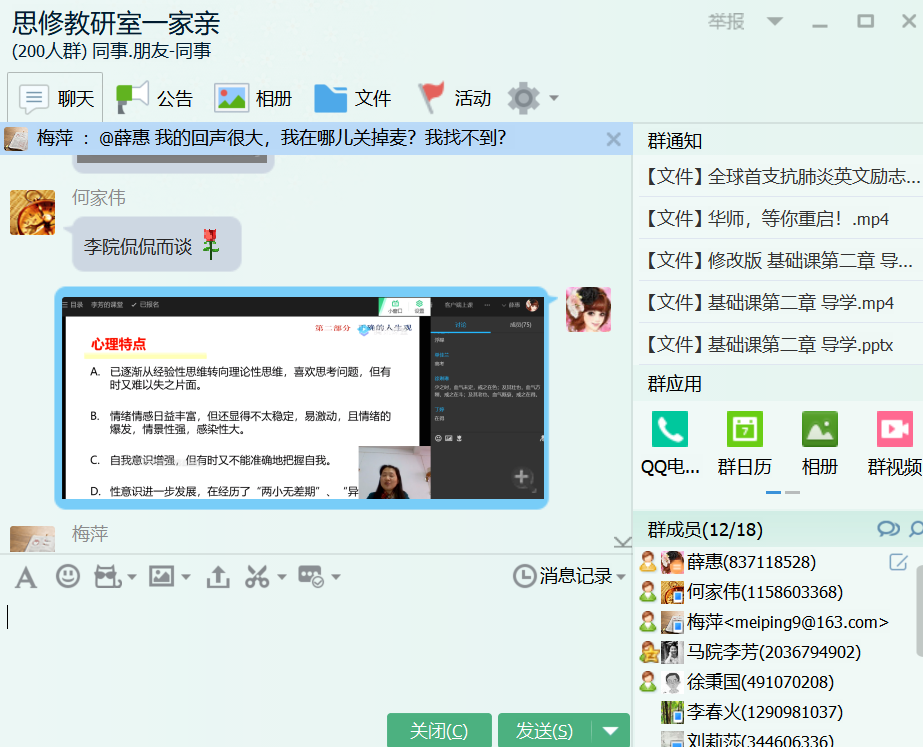Expand the send image dropdown arrow
This screenshot has height=747, width=923.
coord(186,577)
